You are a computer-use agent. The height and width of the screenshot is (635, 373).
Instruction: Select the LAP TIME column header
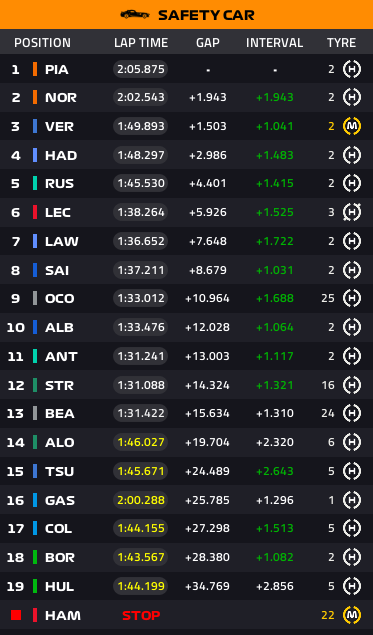point(141,43)
